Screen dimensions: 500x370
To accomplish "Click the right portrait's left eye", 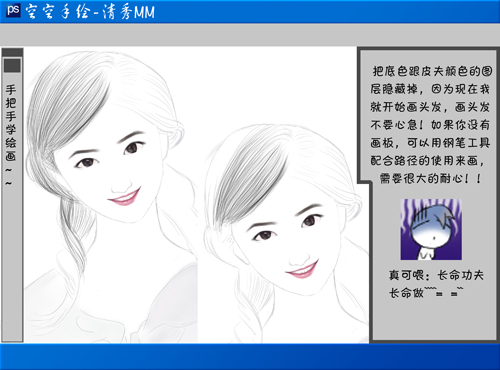I will click(x=264, y=235).
